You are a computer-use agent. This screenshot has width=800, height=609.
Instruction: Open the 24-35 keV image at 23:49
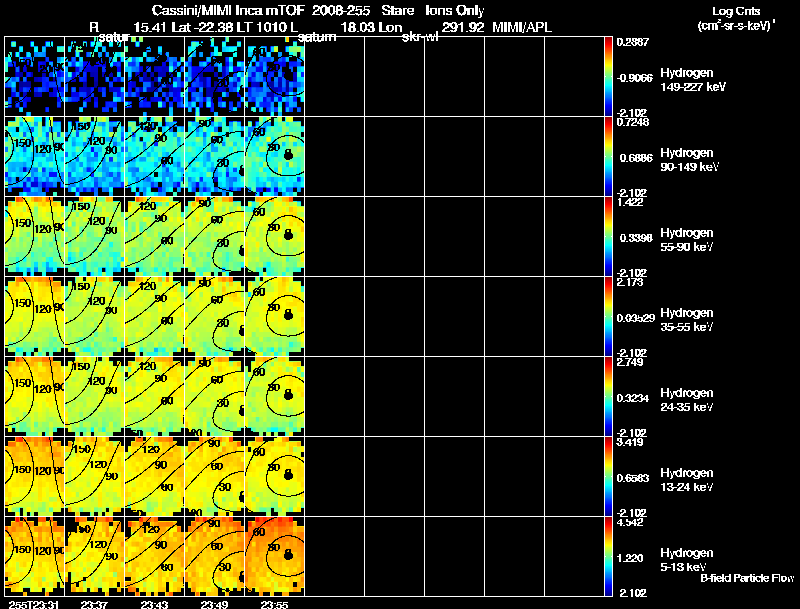point(214,397)
